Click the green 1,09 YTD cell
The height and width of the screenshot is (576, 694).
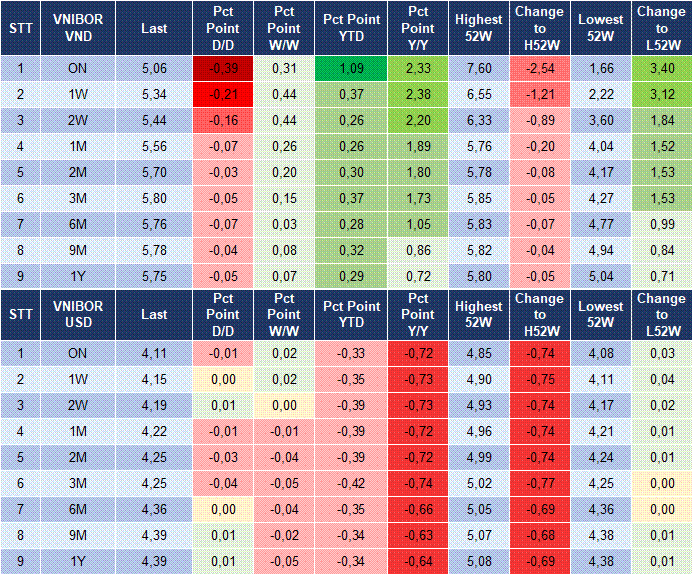(x=350, y=69)
